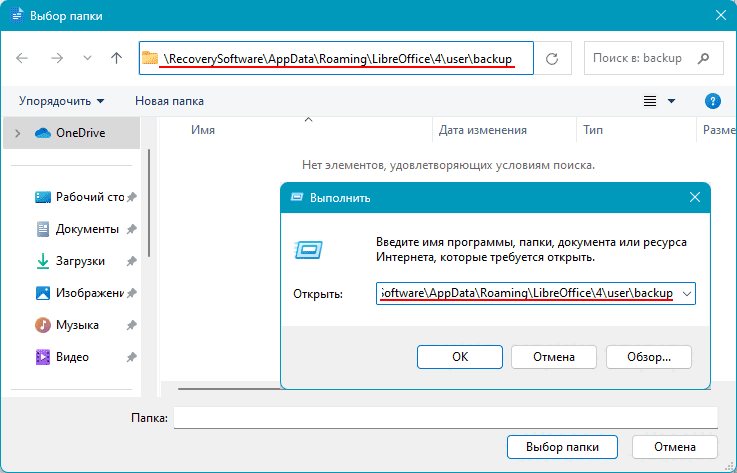Click the pin icon beside Музыка
Viewport: 737px width, 473px height.
point(132,325)
